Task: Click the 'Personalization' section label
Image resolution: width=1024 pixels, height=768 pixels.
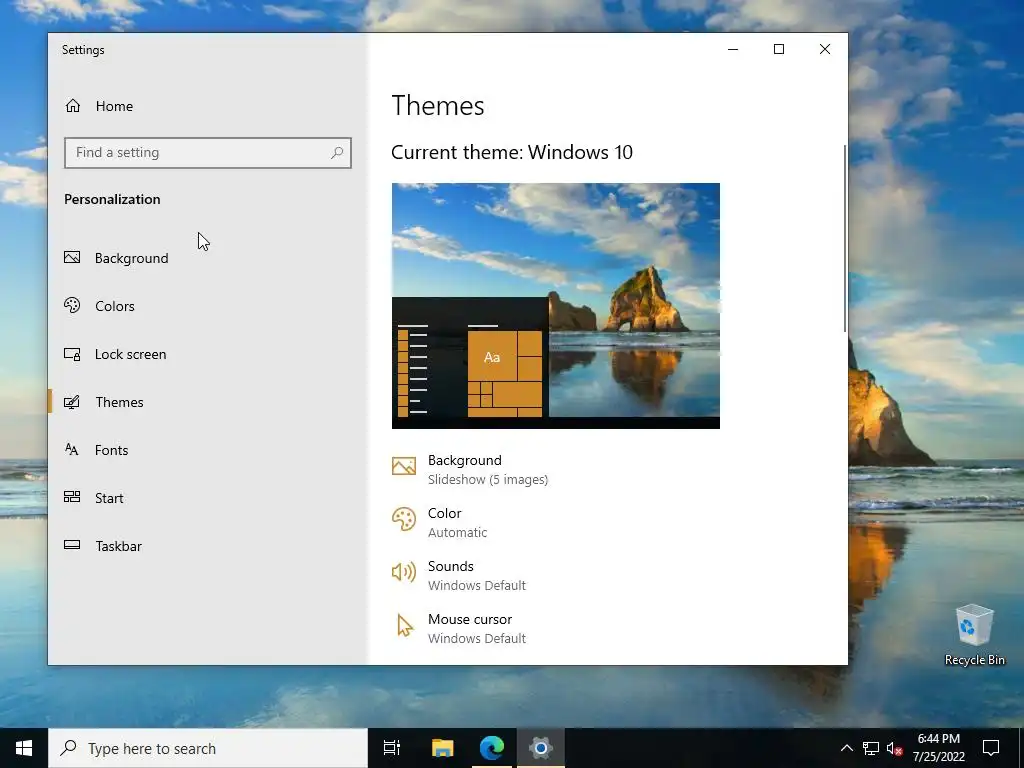Action: [112, 199]
